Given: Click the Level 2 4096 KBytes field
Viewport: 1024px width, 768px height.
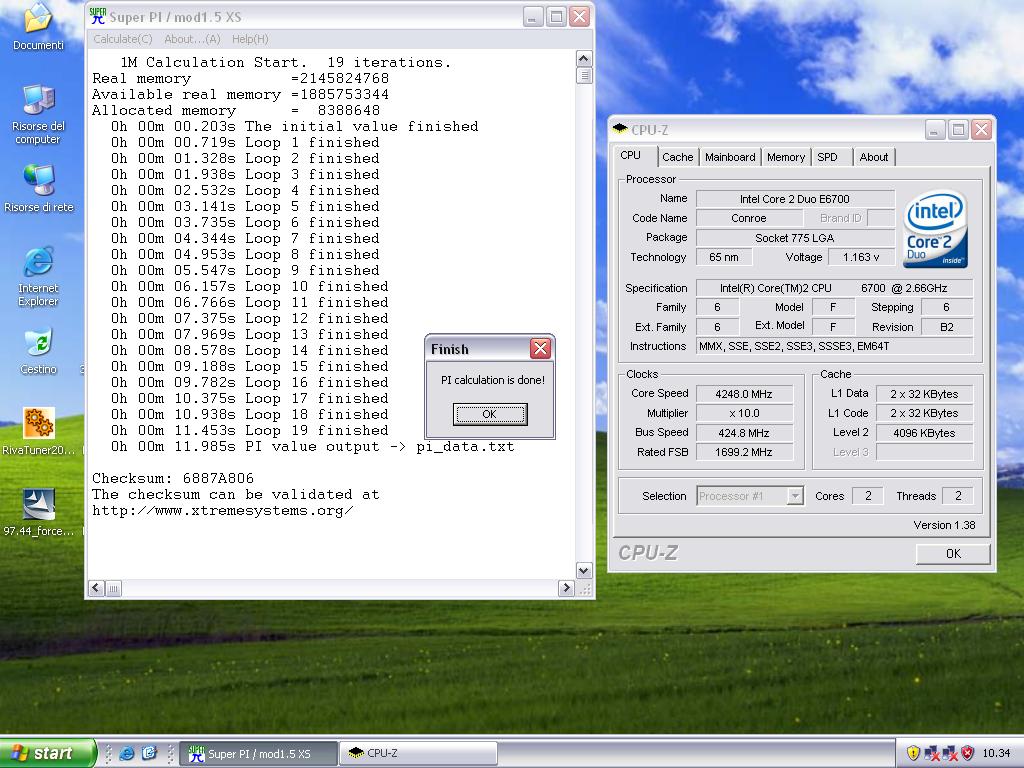Looking at the screenshot, I should (924, 432).
